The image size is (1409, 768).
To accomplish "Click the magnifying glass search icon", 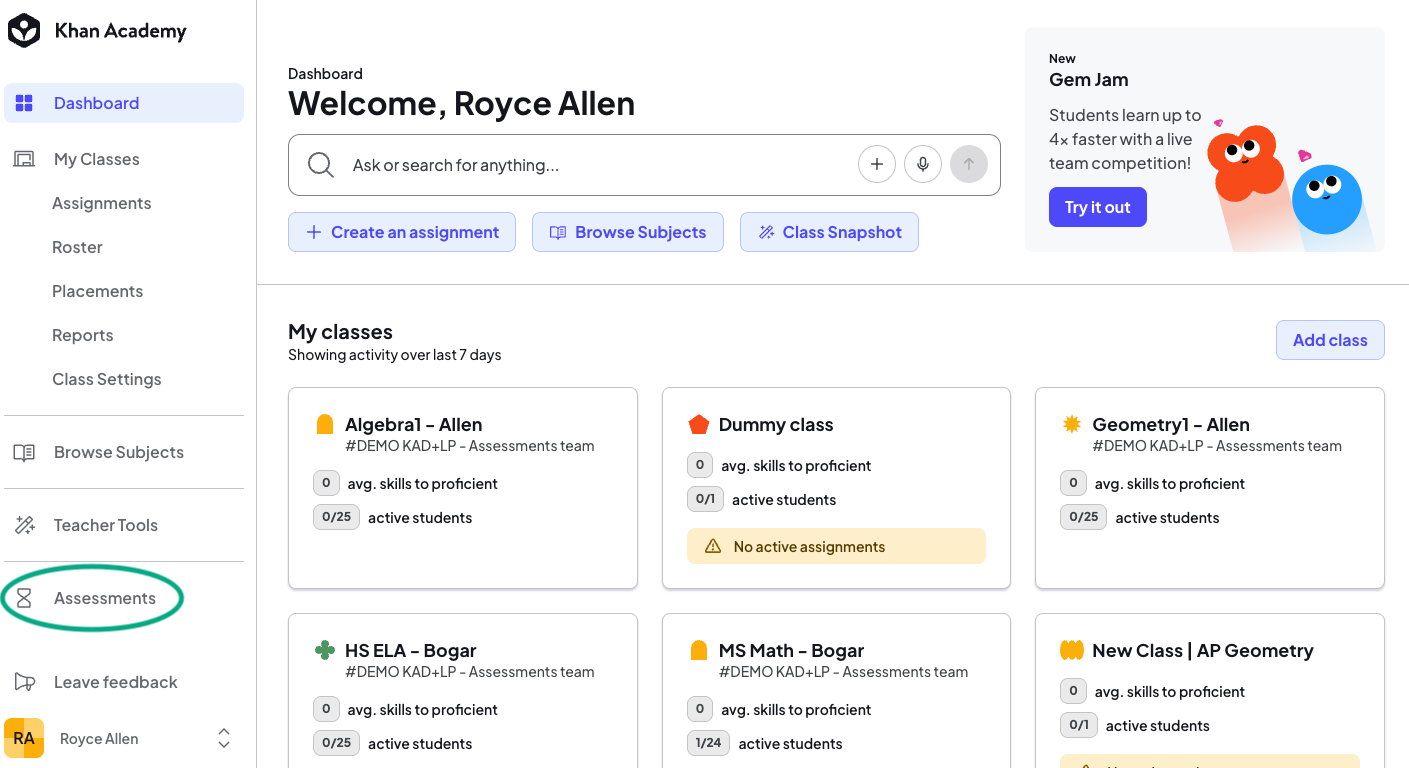I will coord(321,165).
